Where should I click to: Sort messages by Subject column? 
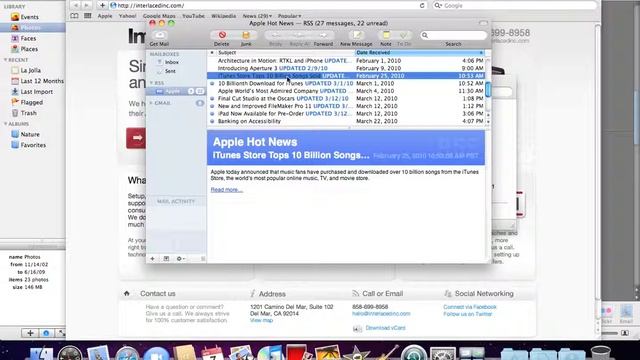tap(285, 53)
